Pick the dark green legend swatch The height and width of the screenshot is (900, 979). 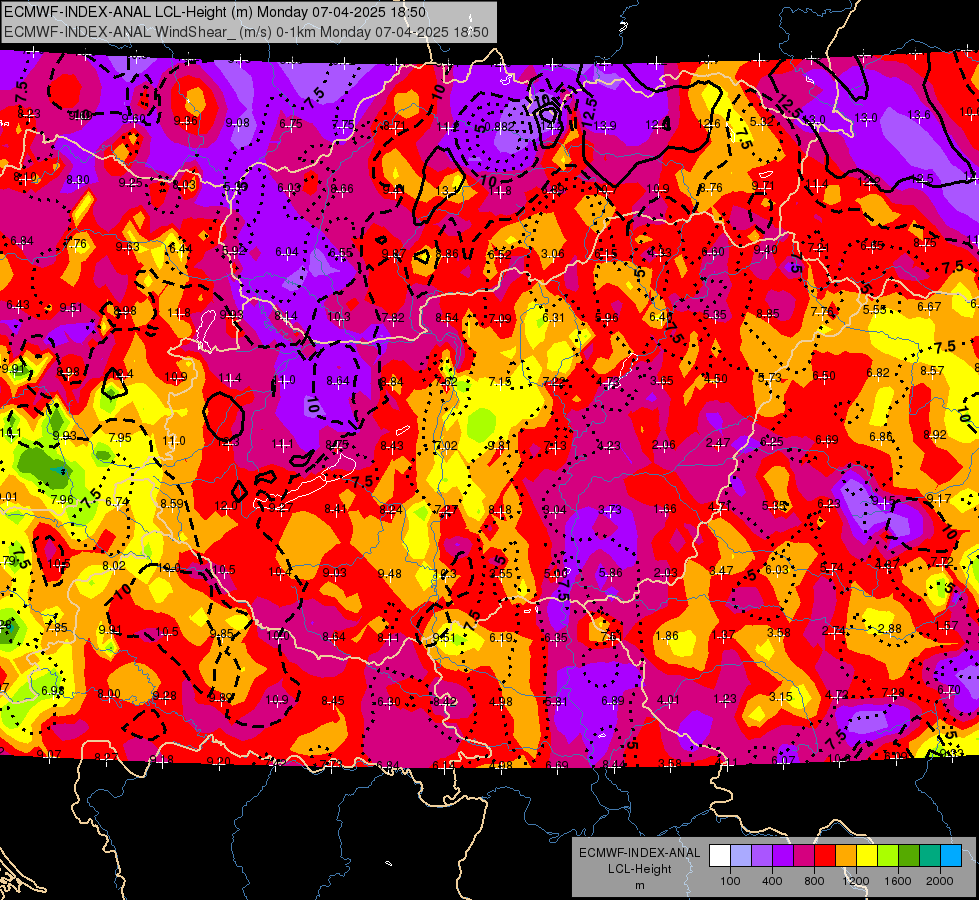click(908, 856)
